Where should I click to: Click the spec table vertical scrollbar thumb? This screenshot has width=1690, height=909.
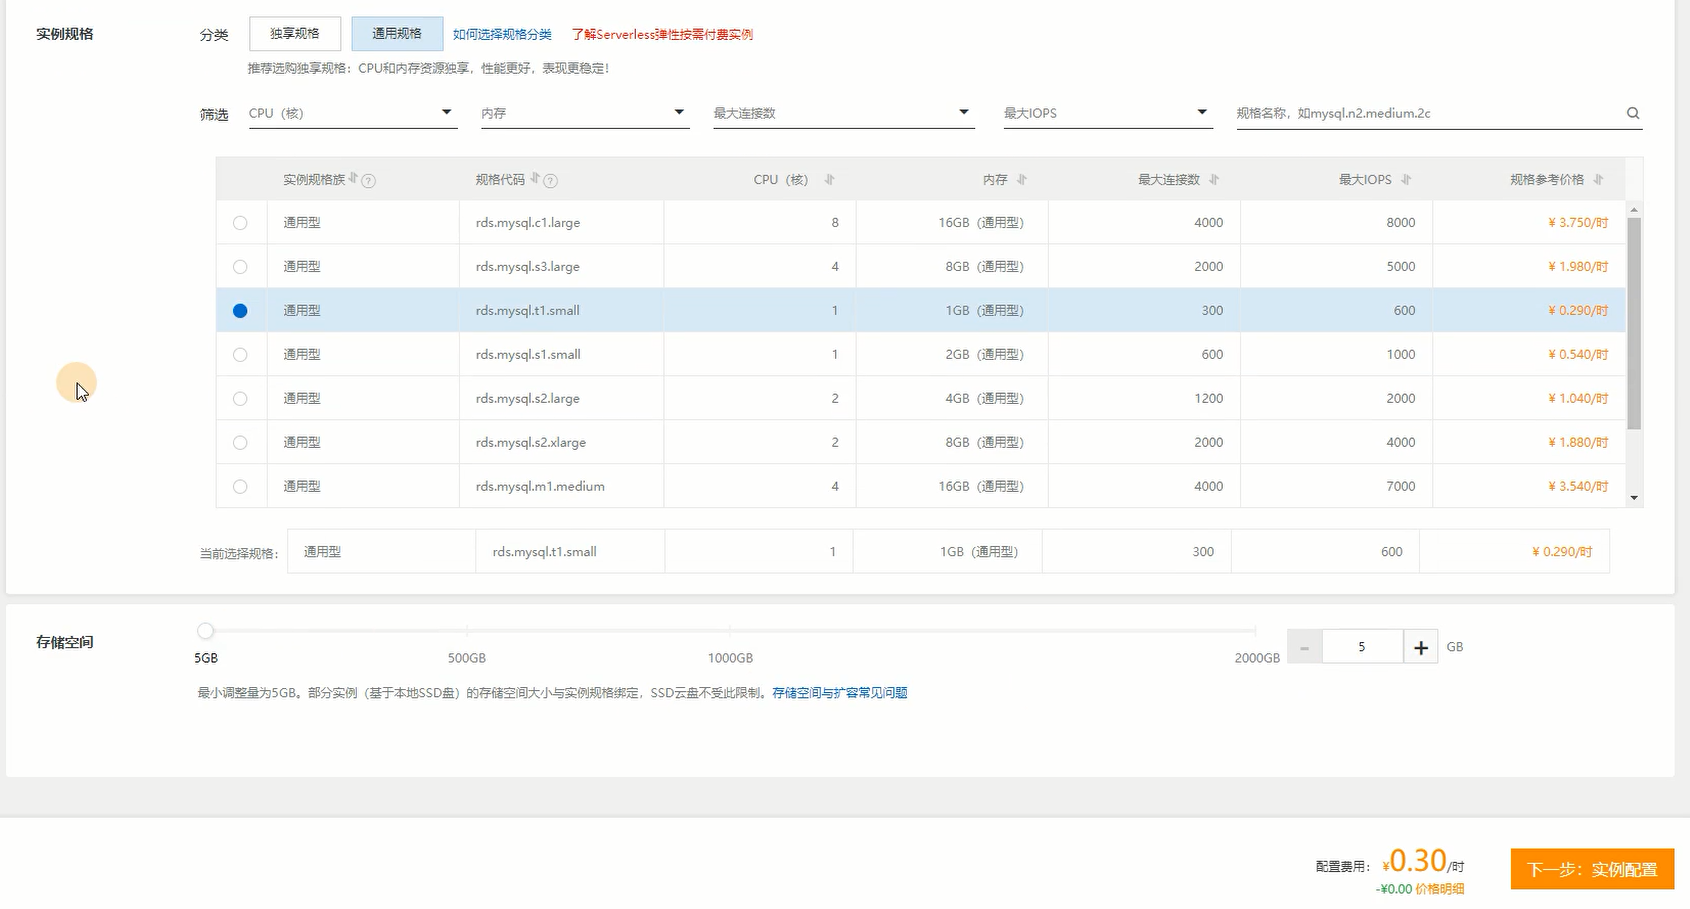point(1634,323)
